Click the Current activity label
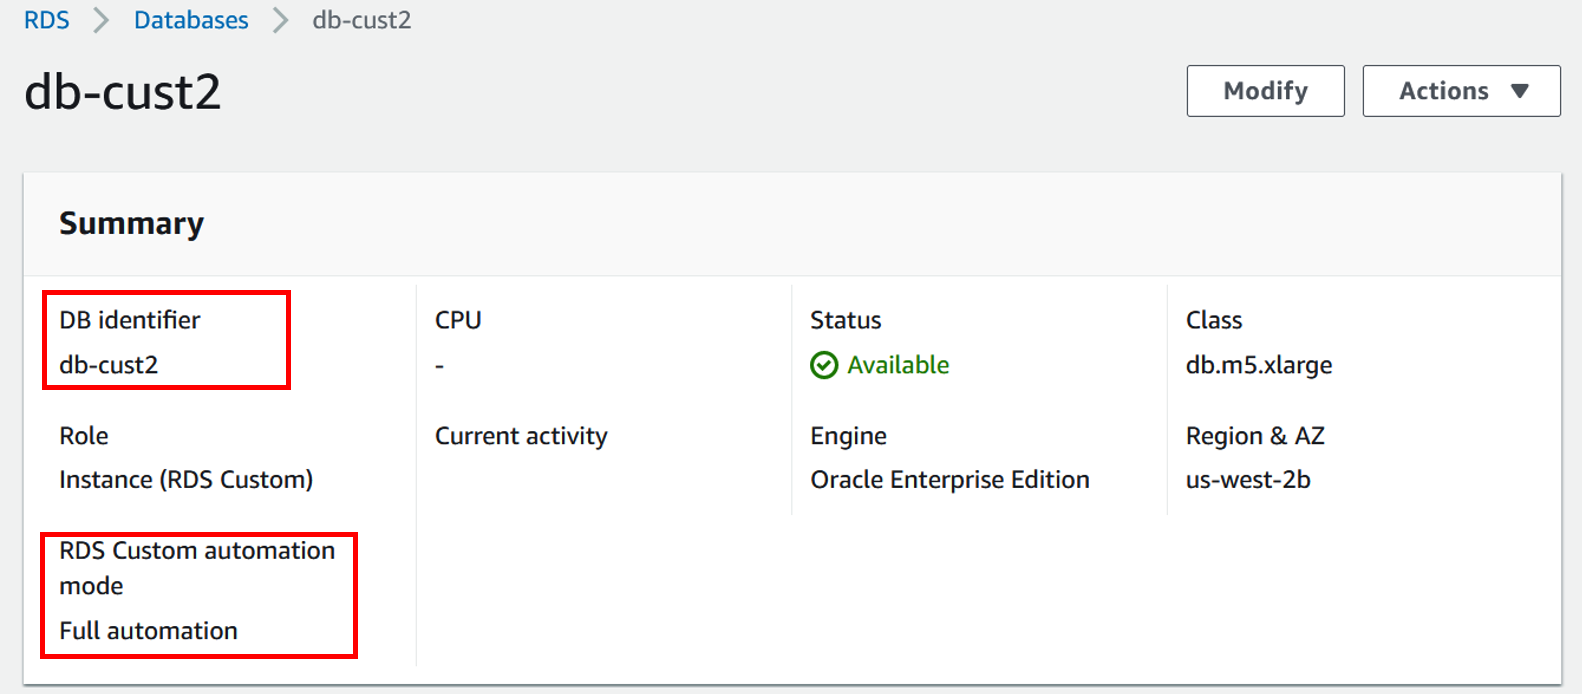The image size is (1582, 694). coord(521,436)
